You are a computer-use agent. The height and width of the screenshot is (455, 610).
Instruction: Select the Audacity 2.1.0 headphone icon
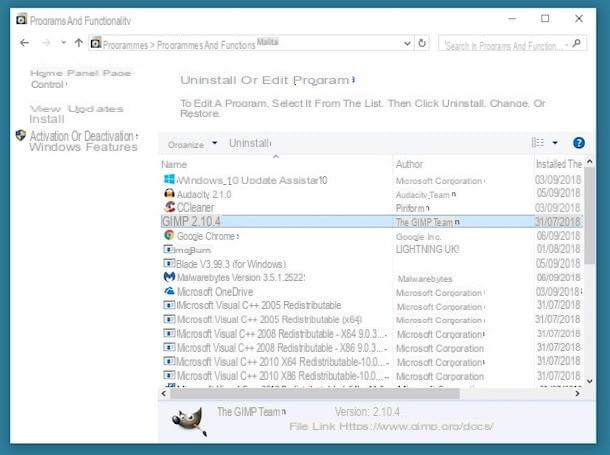tap(169, 193)
